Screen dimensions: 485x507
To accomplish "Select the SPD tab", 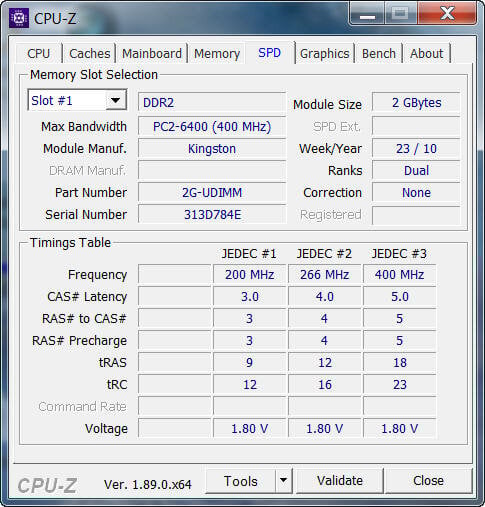I will point(270,53).
